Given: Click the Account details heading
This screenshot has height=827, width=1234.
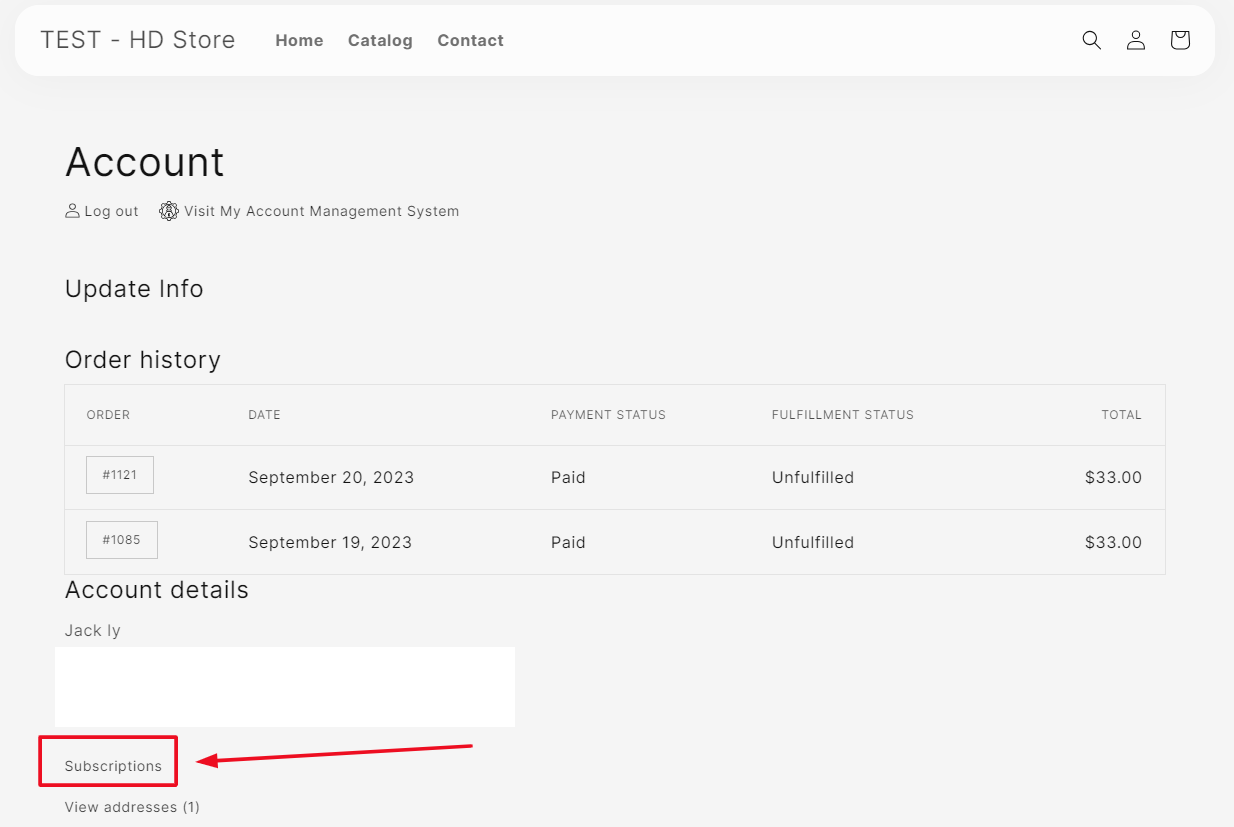Looking at the screenshot, I should click(x=156, y=590).
